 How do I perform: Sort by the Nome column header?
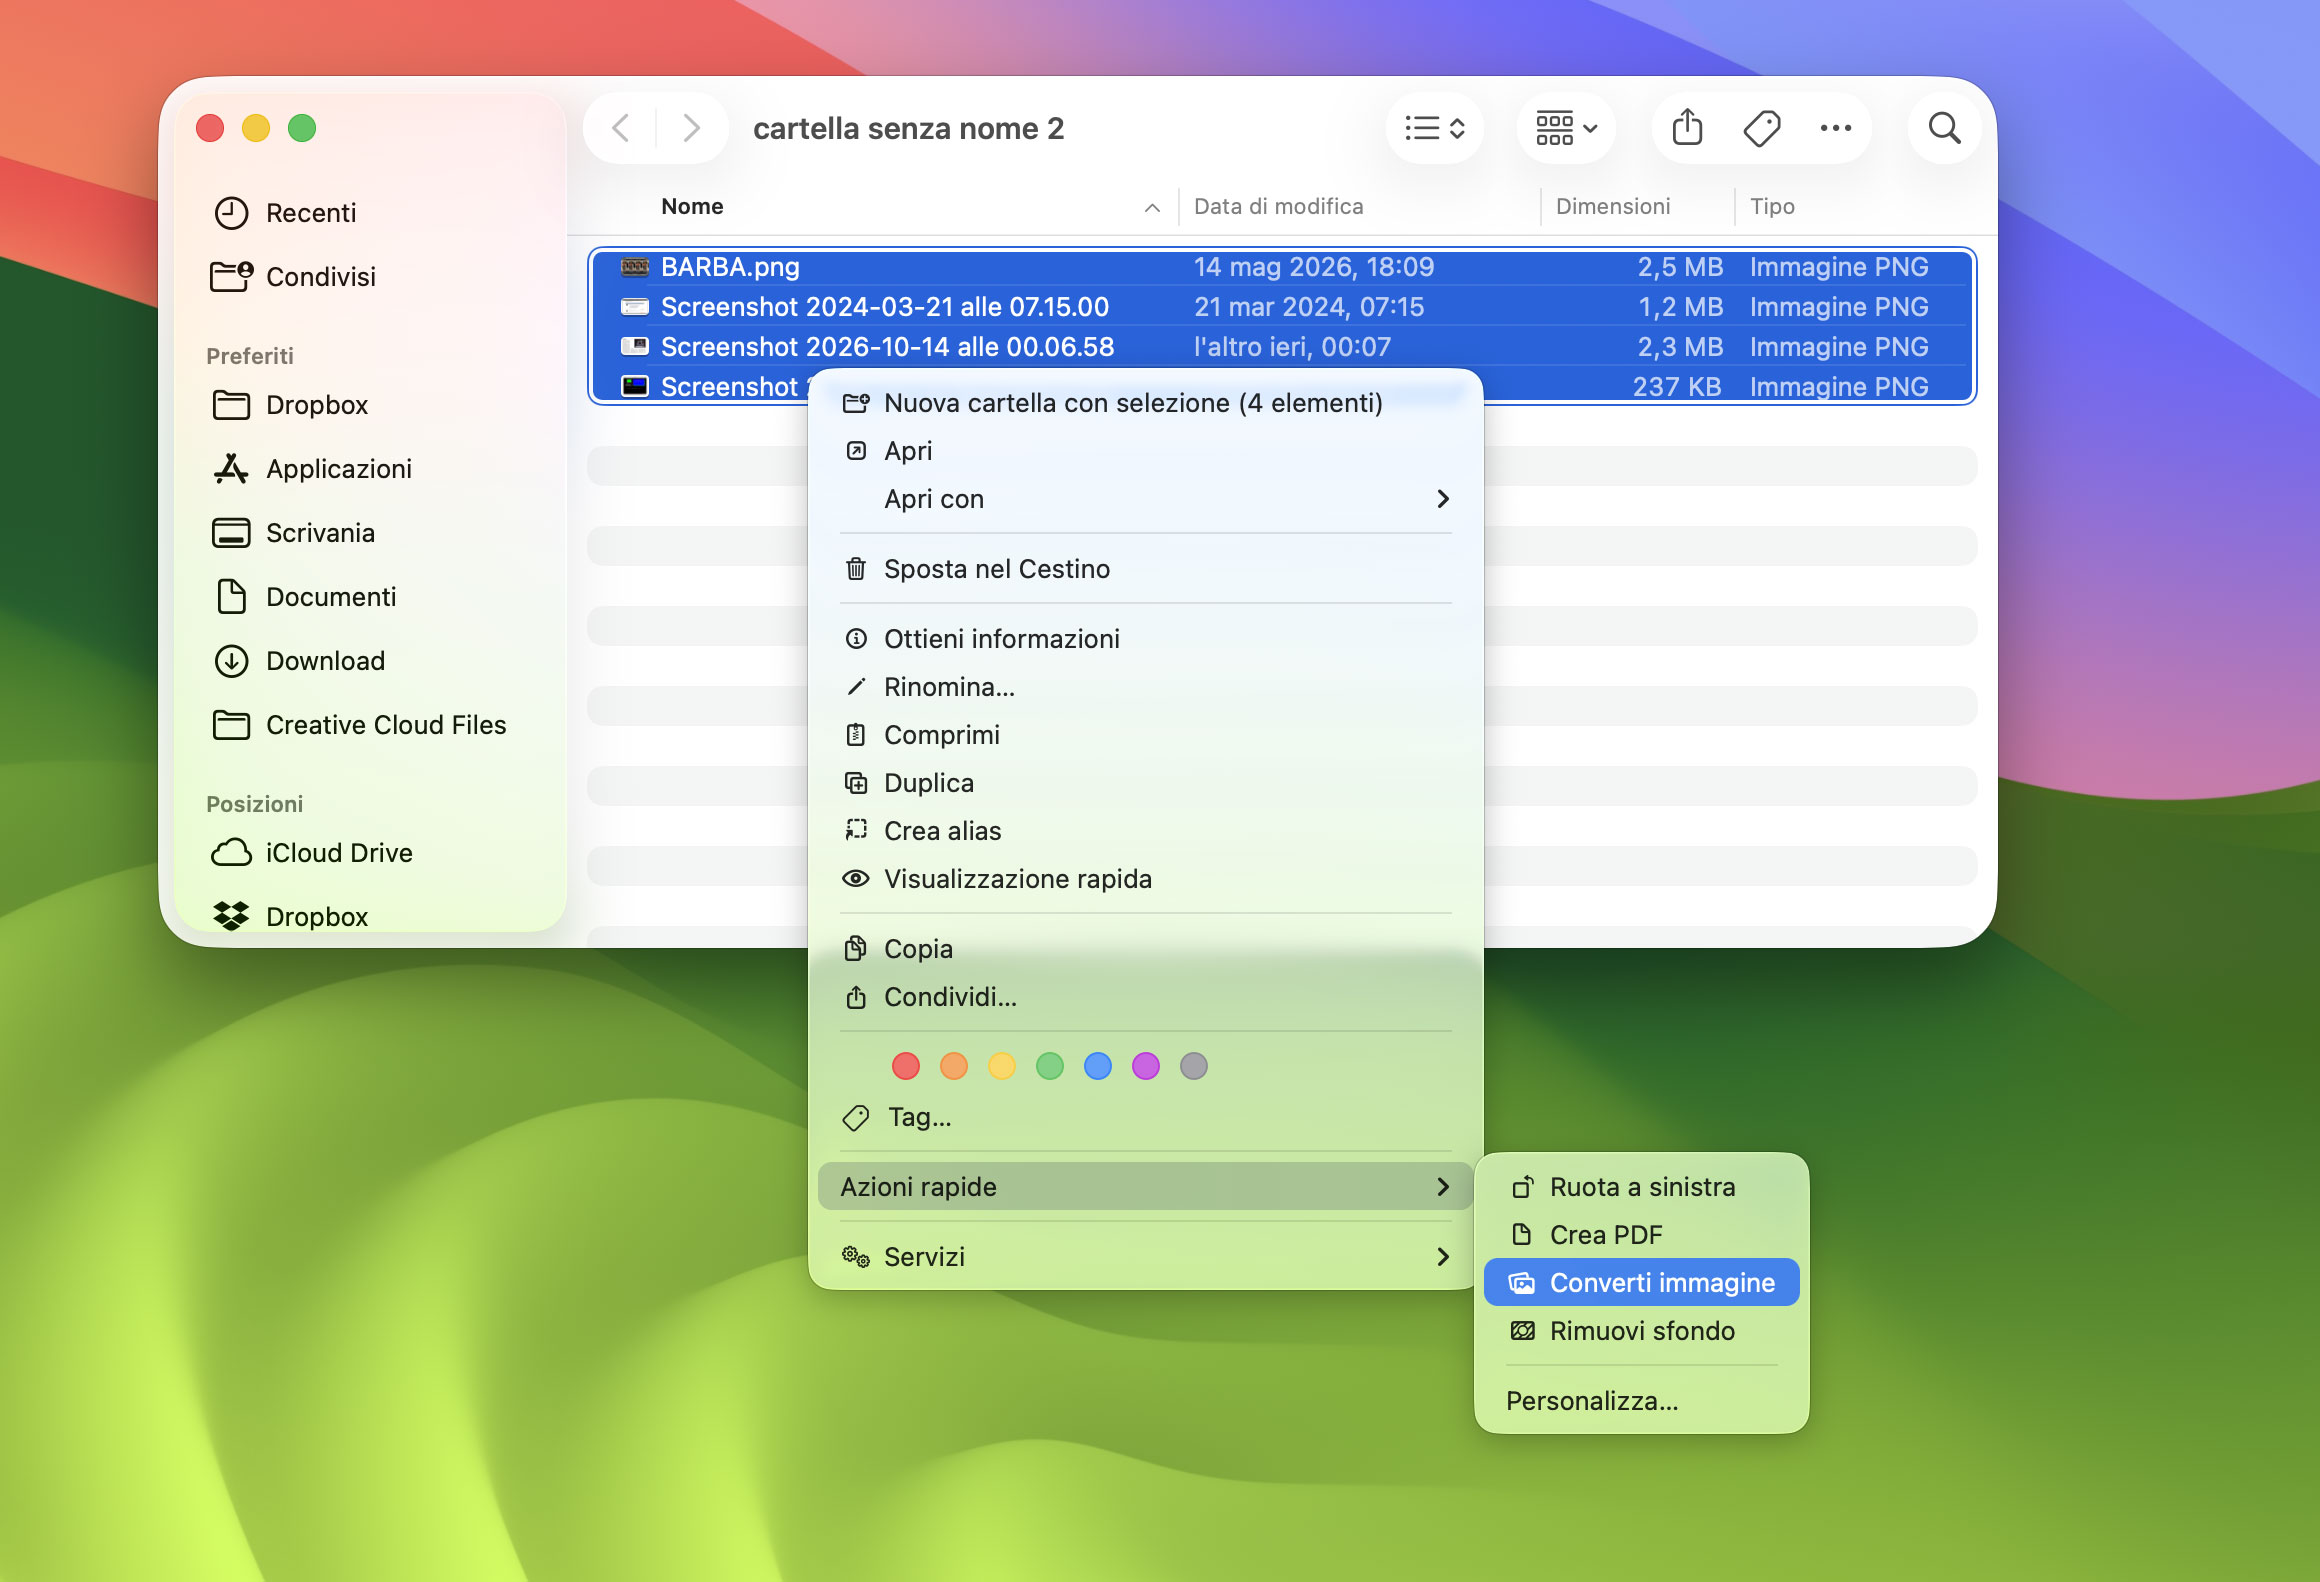click(692, 206)
